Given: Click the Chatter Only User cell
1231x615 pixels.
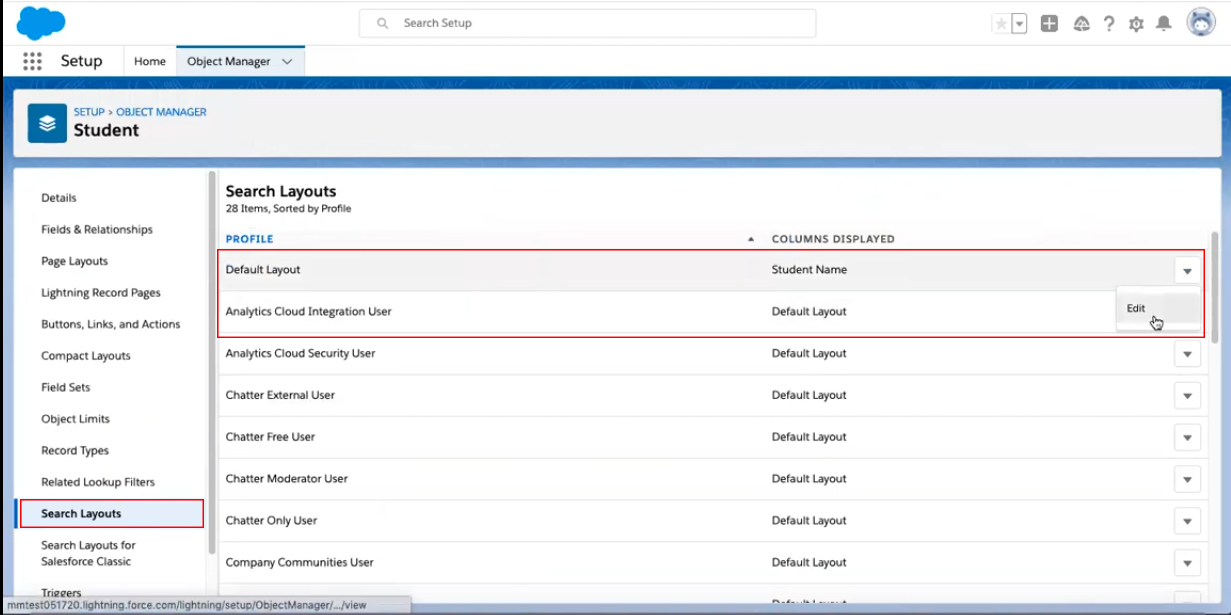Looking at the screenshot, I should pyautogui.click(x=271, y=521).
